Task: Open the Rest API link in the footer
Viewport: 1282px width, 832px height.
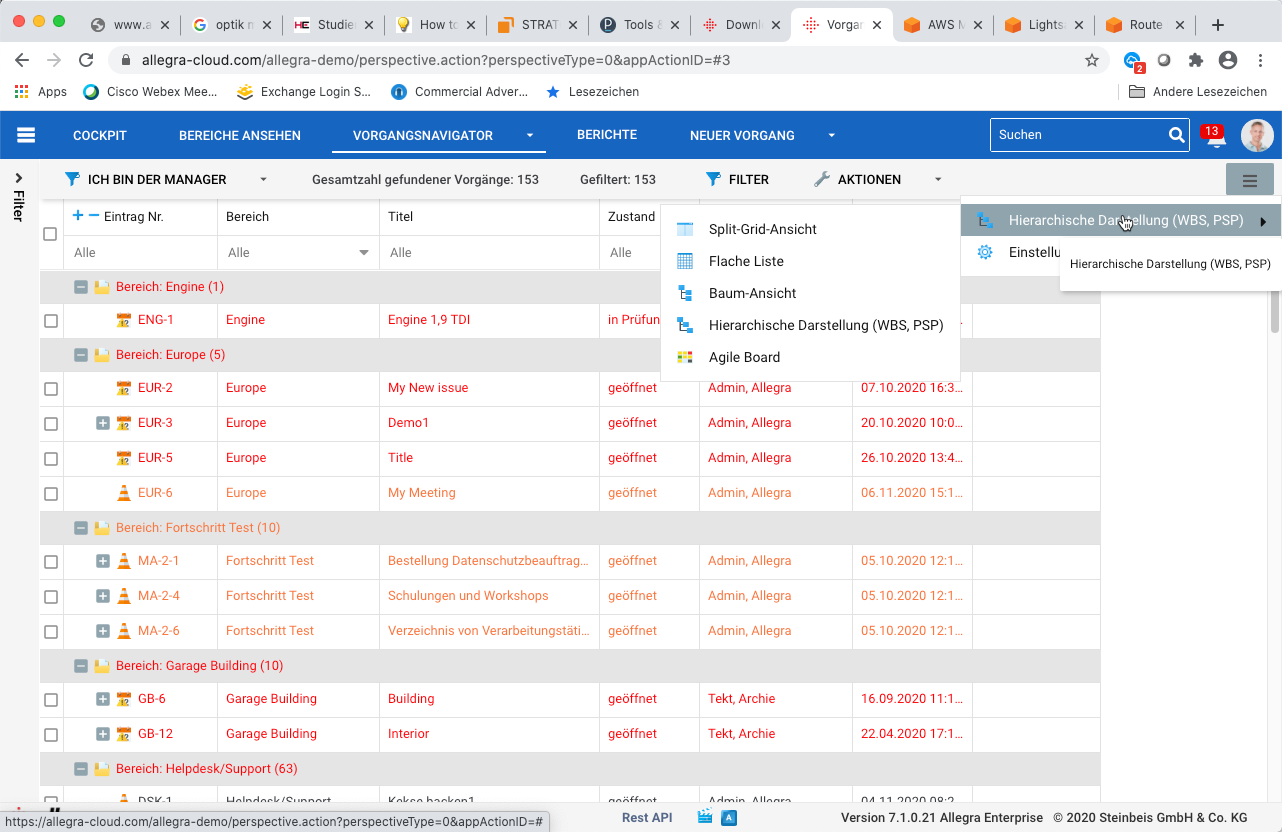Action: click(646, 818)
